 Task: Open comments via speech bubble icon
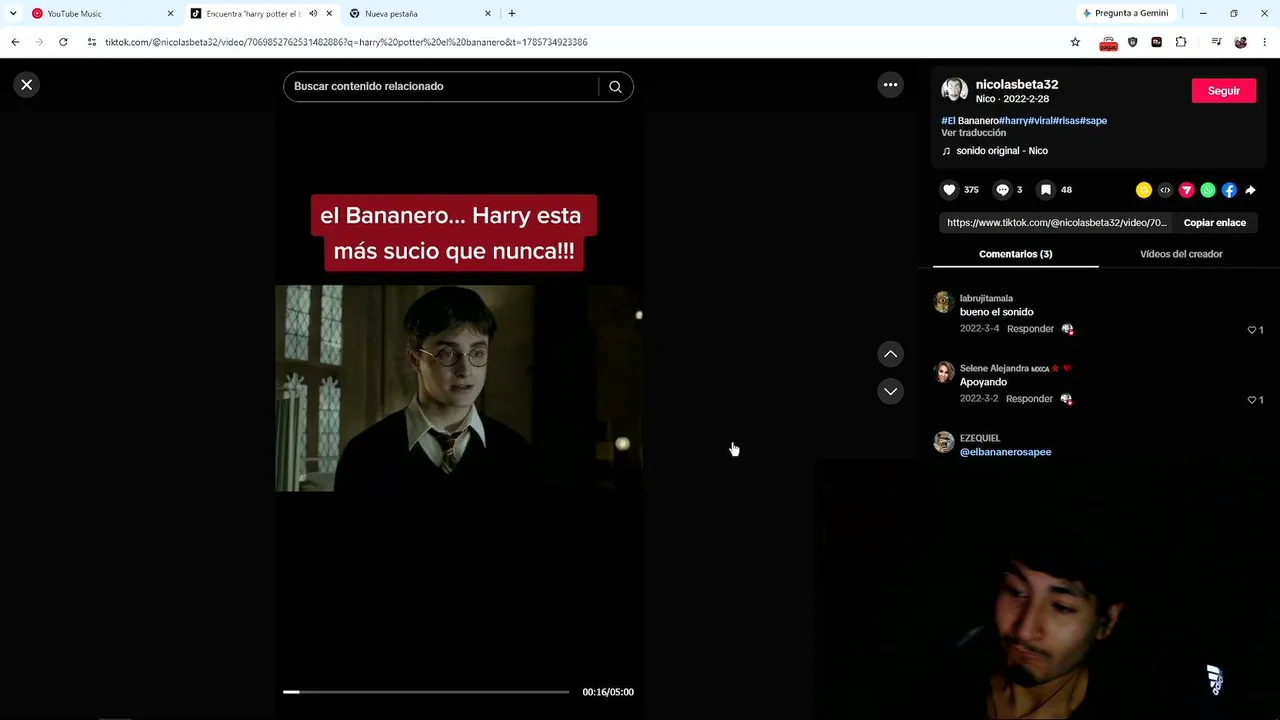1002,190
